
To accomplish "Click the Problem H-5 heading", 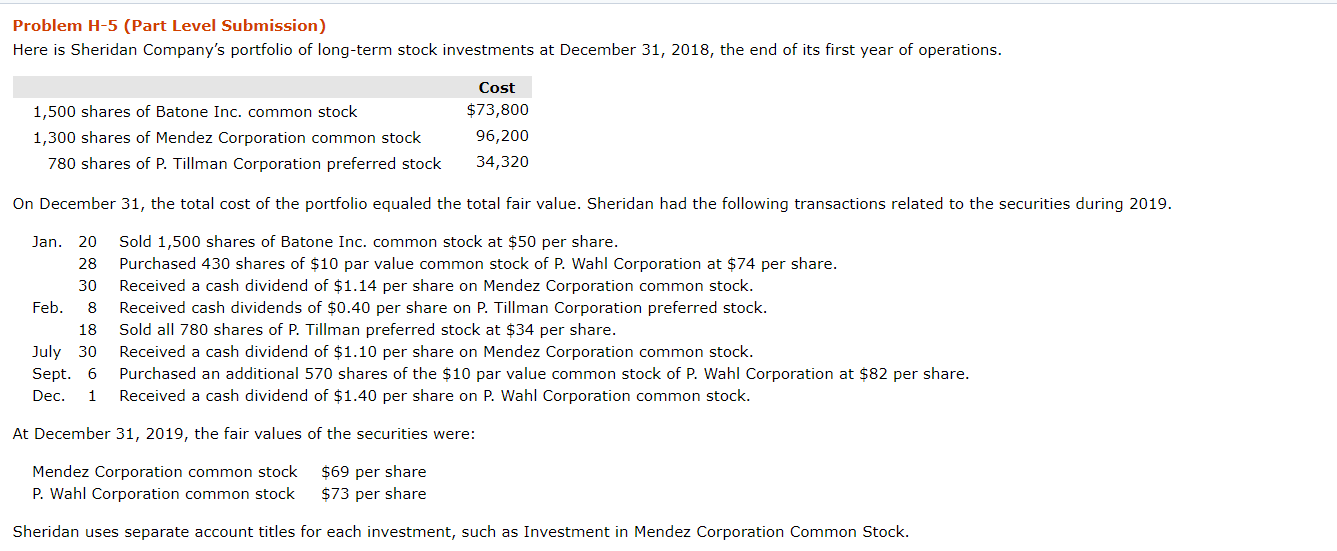I will [x=169, y=26].
